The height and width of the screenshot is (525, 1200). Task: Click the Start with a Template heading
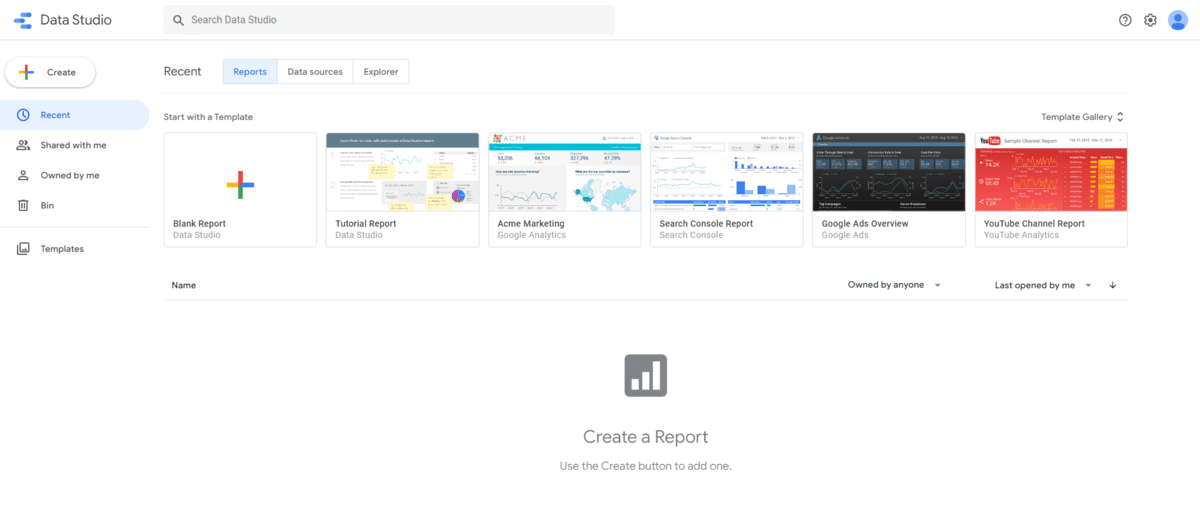[208, 117]
